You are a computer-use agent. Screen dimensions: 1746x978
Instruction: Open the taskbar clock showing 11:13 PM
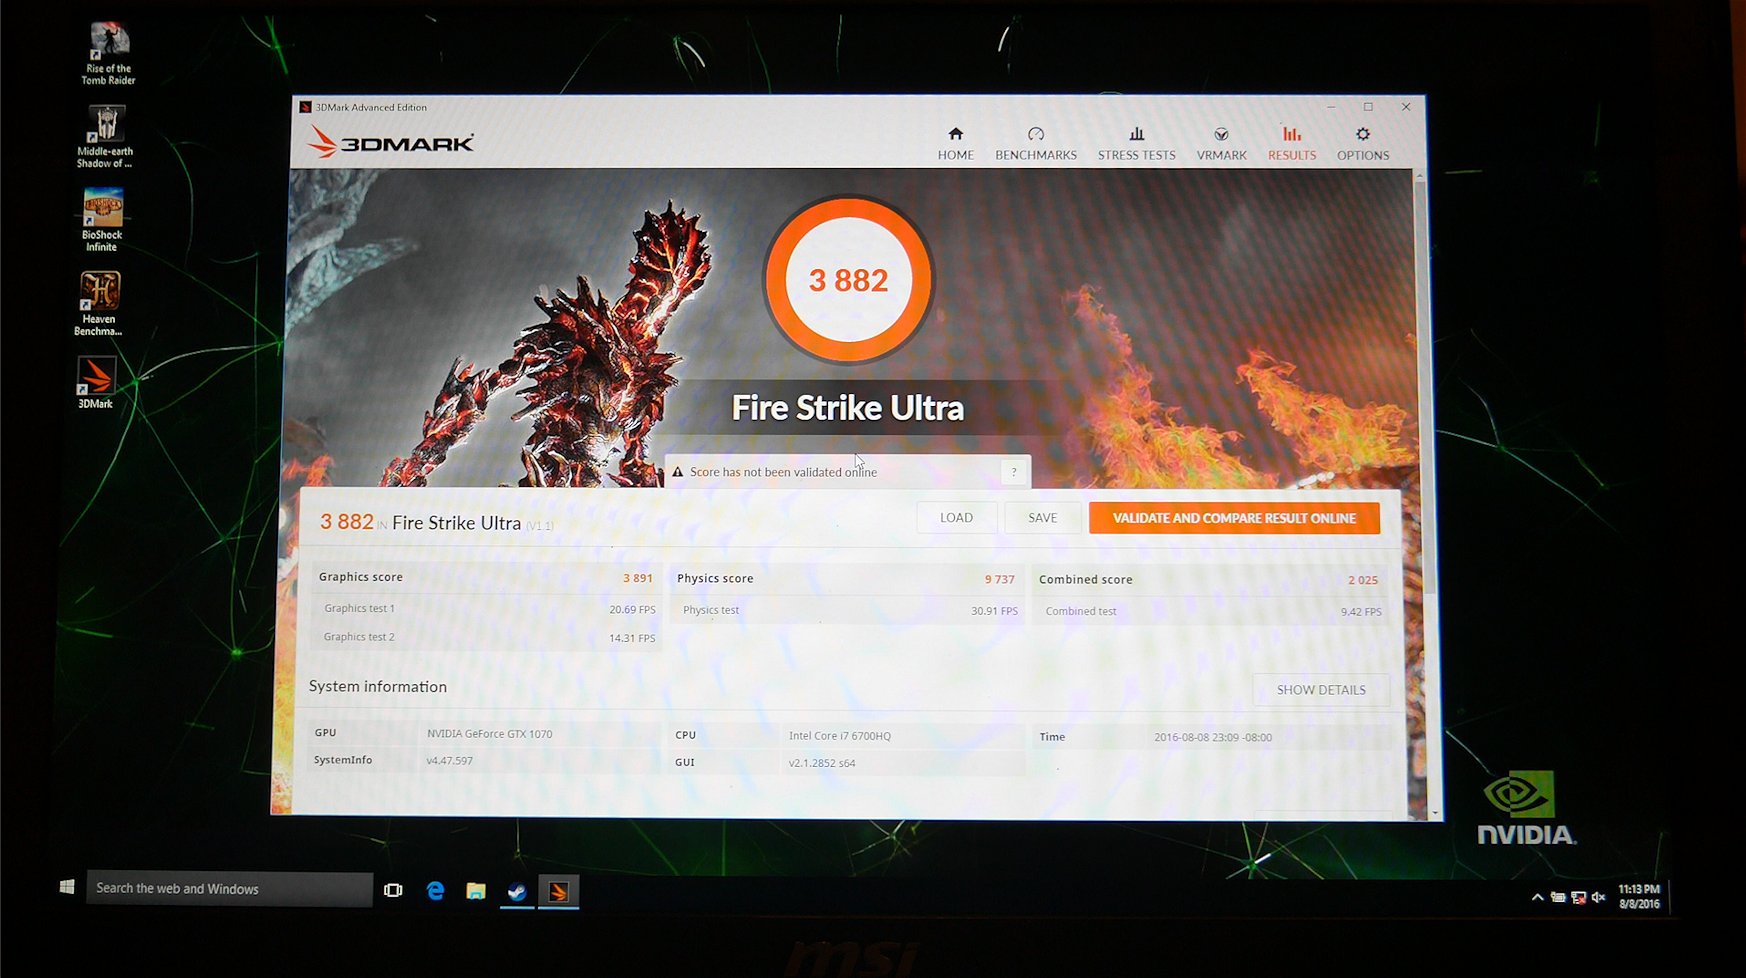point(1639,896)
